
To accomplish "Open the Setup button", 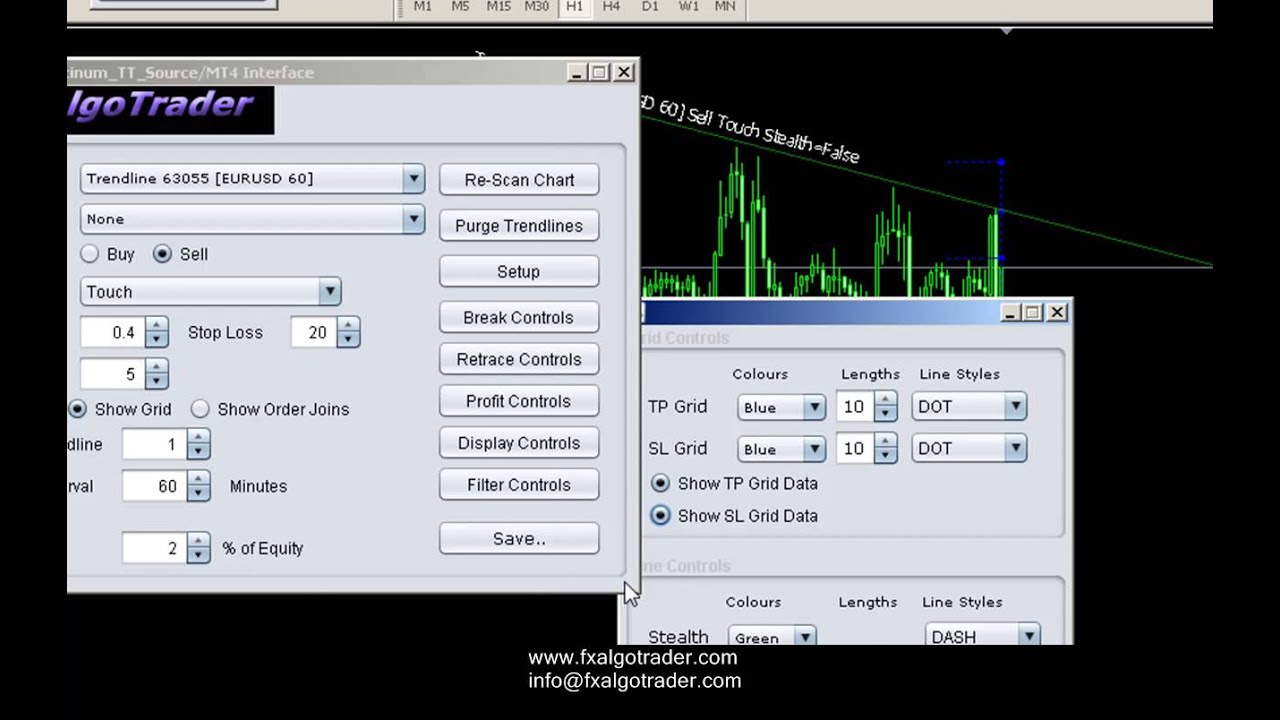I will 519,272.
